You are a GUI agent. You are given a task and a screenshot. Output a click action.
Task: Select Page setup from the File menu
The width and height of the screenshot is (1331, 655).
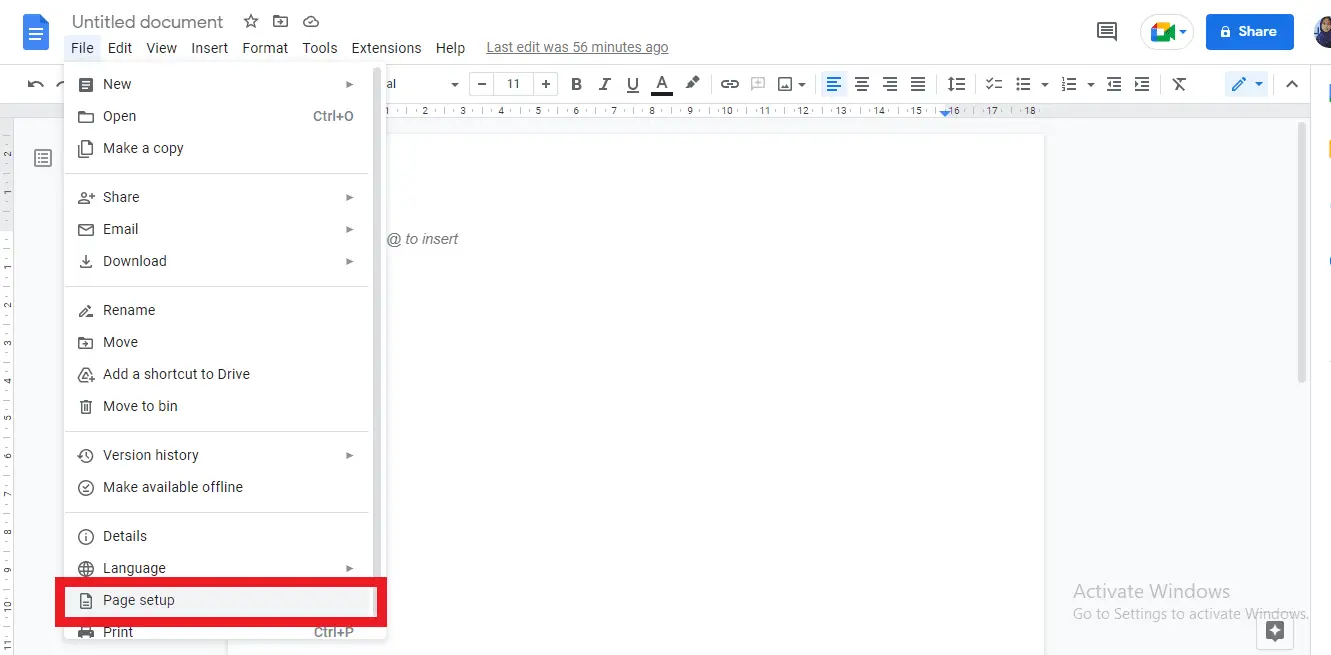coord(139,600)
